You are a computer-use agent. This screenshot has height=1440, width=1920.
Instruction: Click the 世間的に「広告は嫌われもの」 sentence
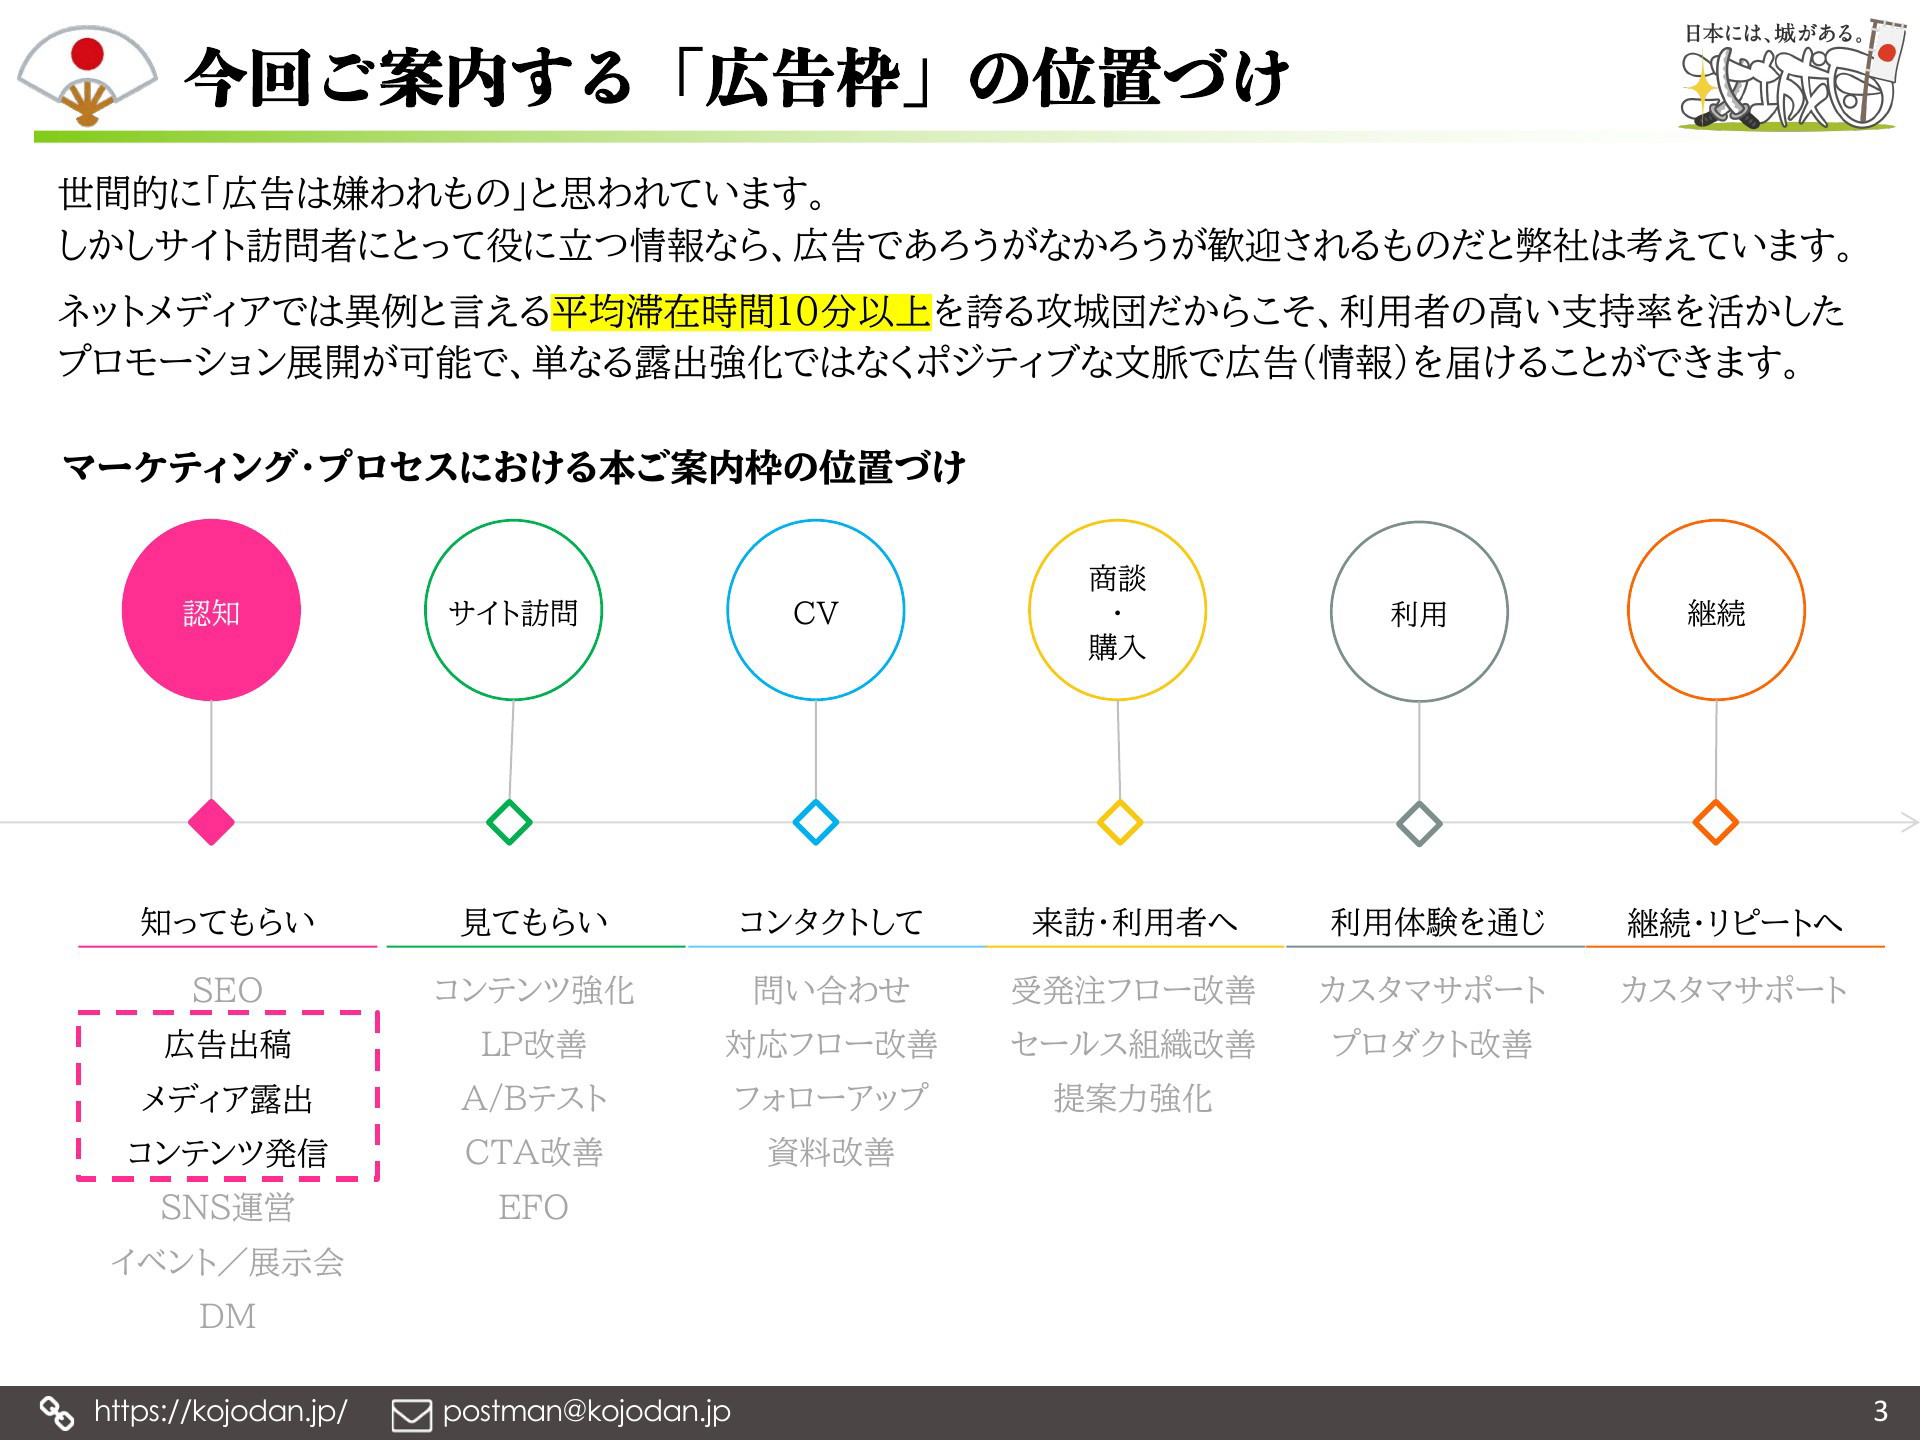[444, 193]
